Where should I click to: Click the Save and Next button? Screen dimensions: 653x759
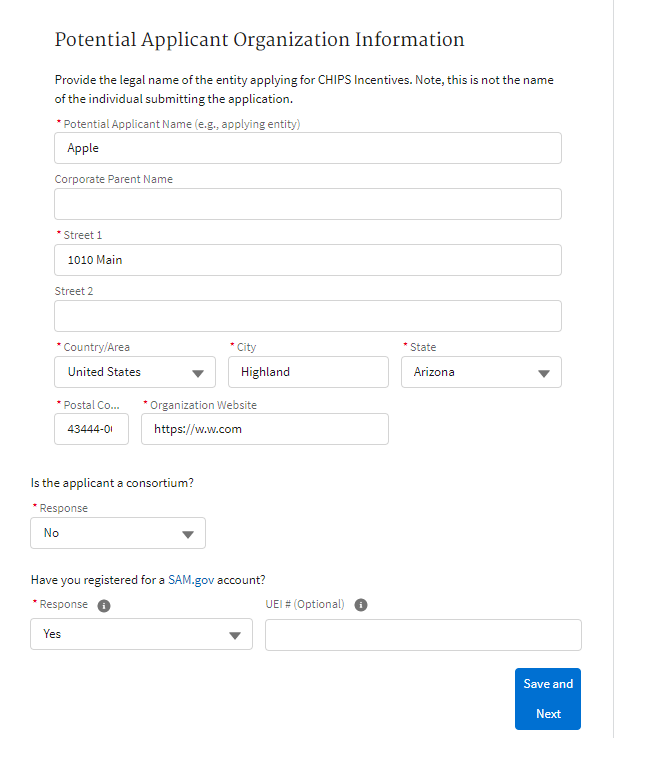coord(548,698)
